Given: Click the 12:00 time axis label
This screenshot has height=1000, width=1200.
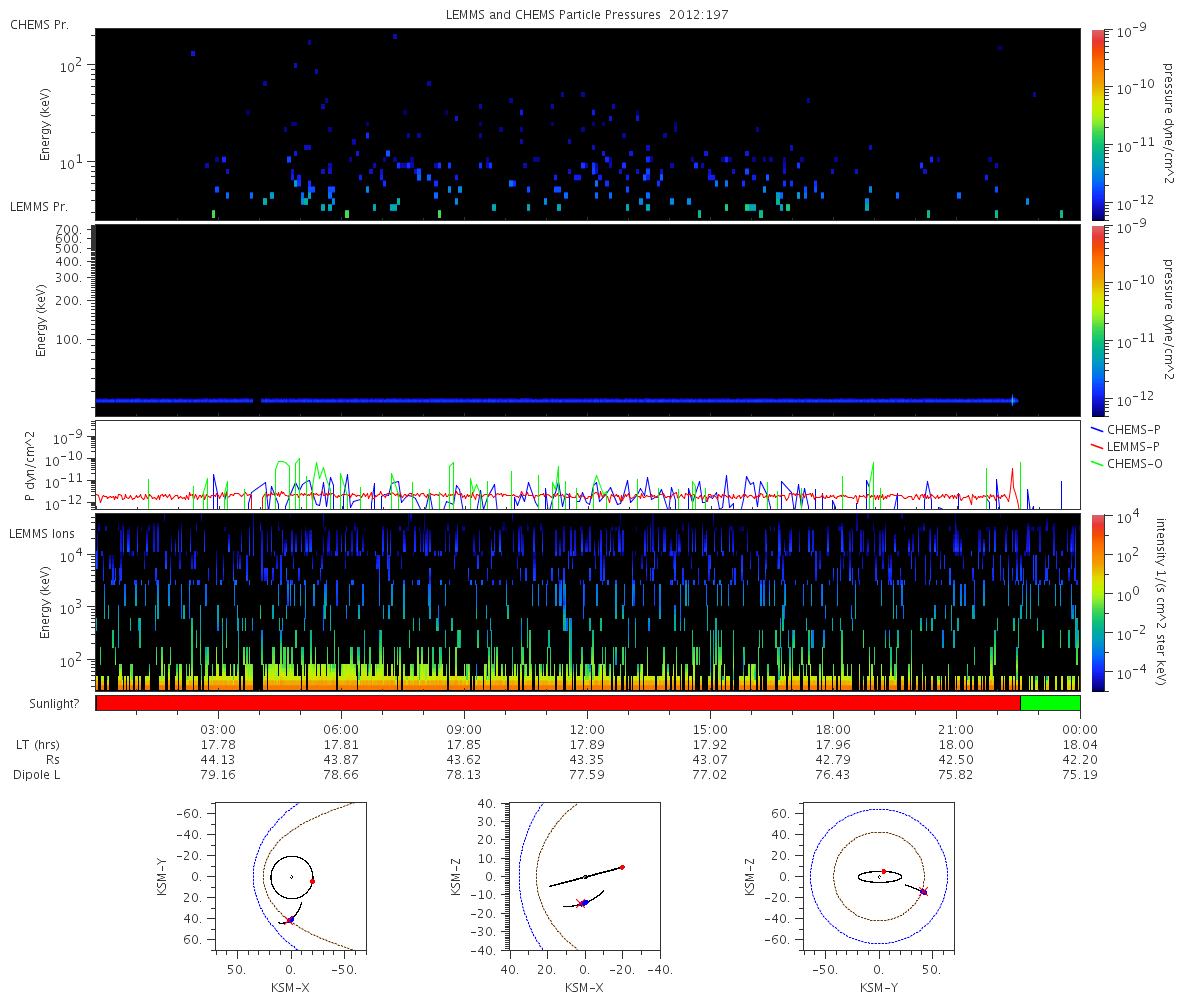Looking at the screenshot, I should click(587, 730).
